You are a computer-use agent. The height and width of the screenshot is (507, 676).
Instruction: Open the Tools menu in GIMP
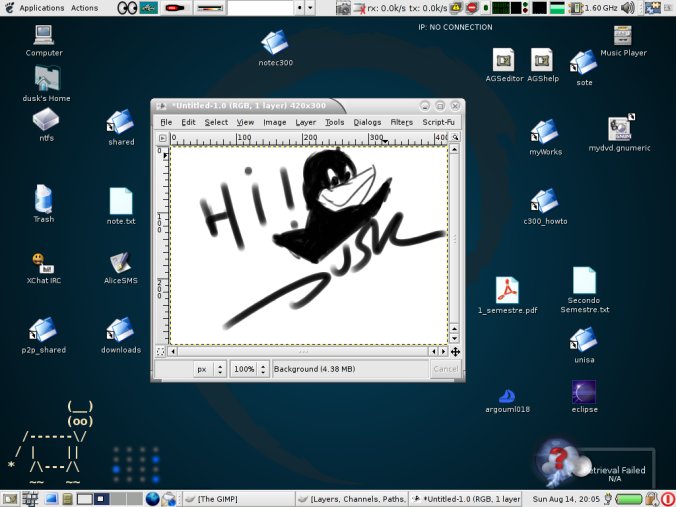[x=335, y=122]
